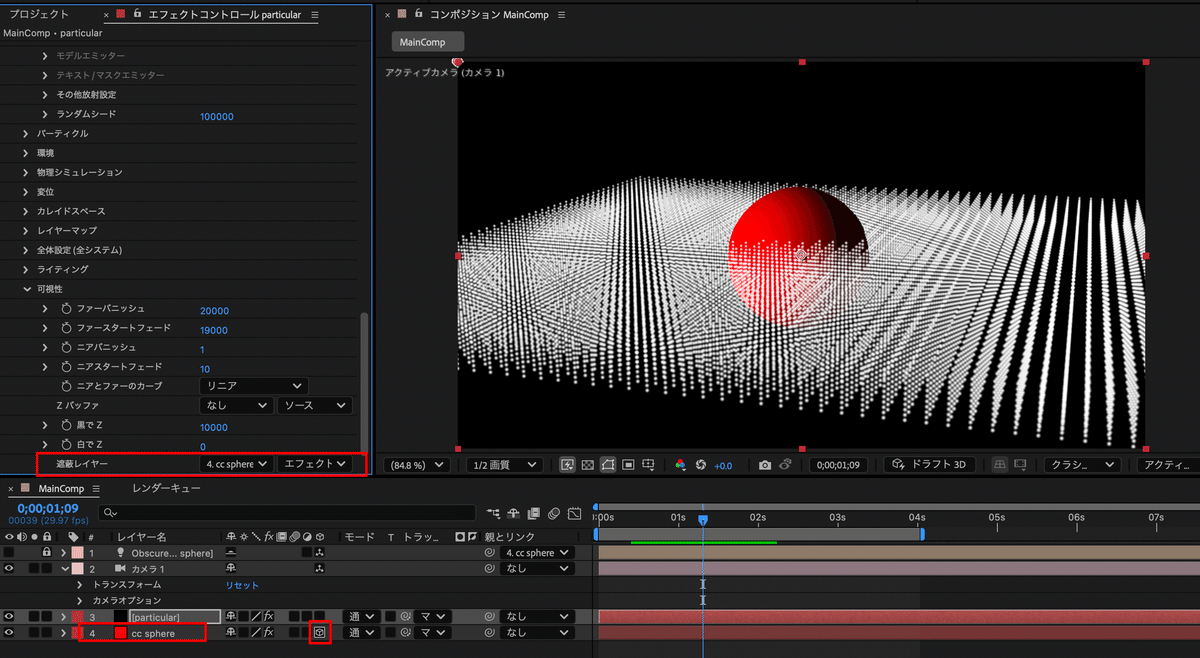The image size is (1200, 658).
Task: Unlock the Obscure... sphere layer
Action: pyautogui.click(x=47, y=552)
